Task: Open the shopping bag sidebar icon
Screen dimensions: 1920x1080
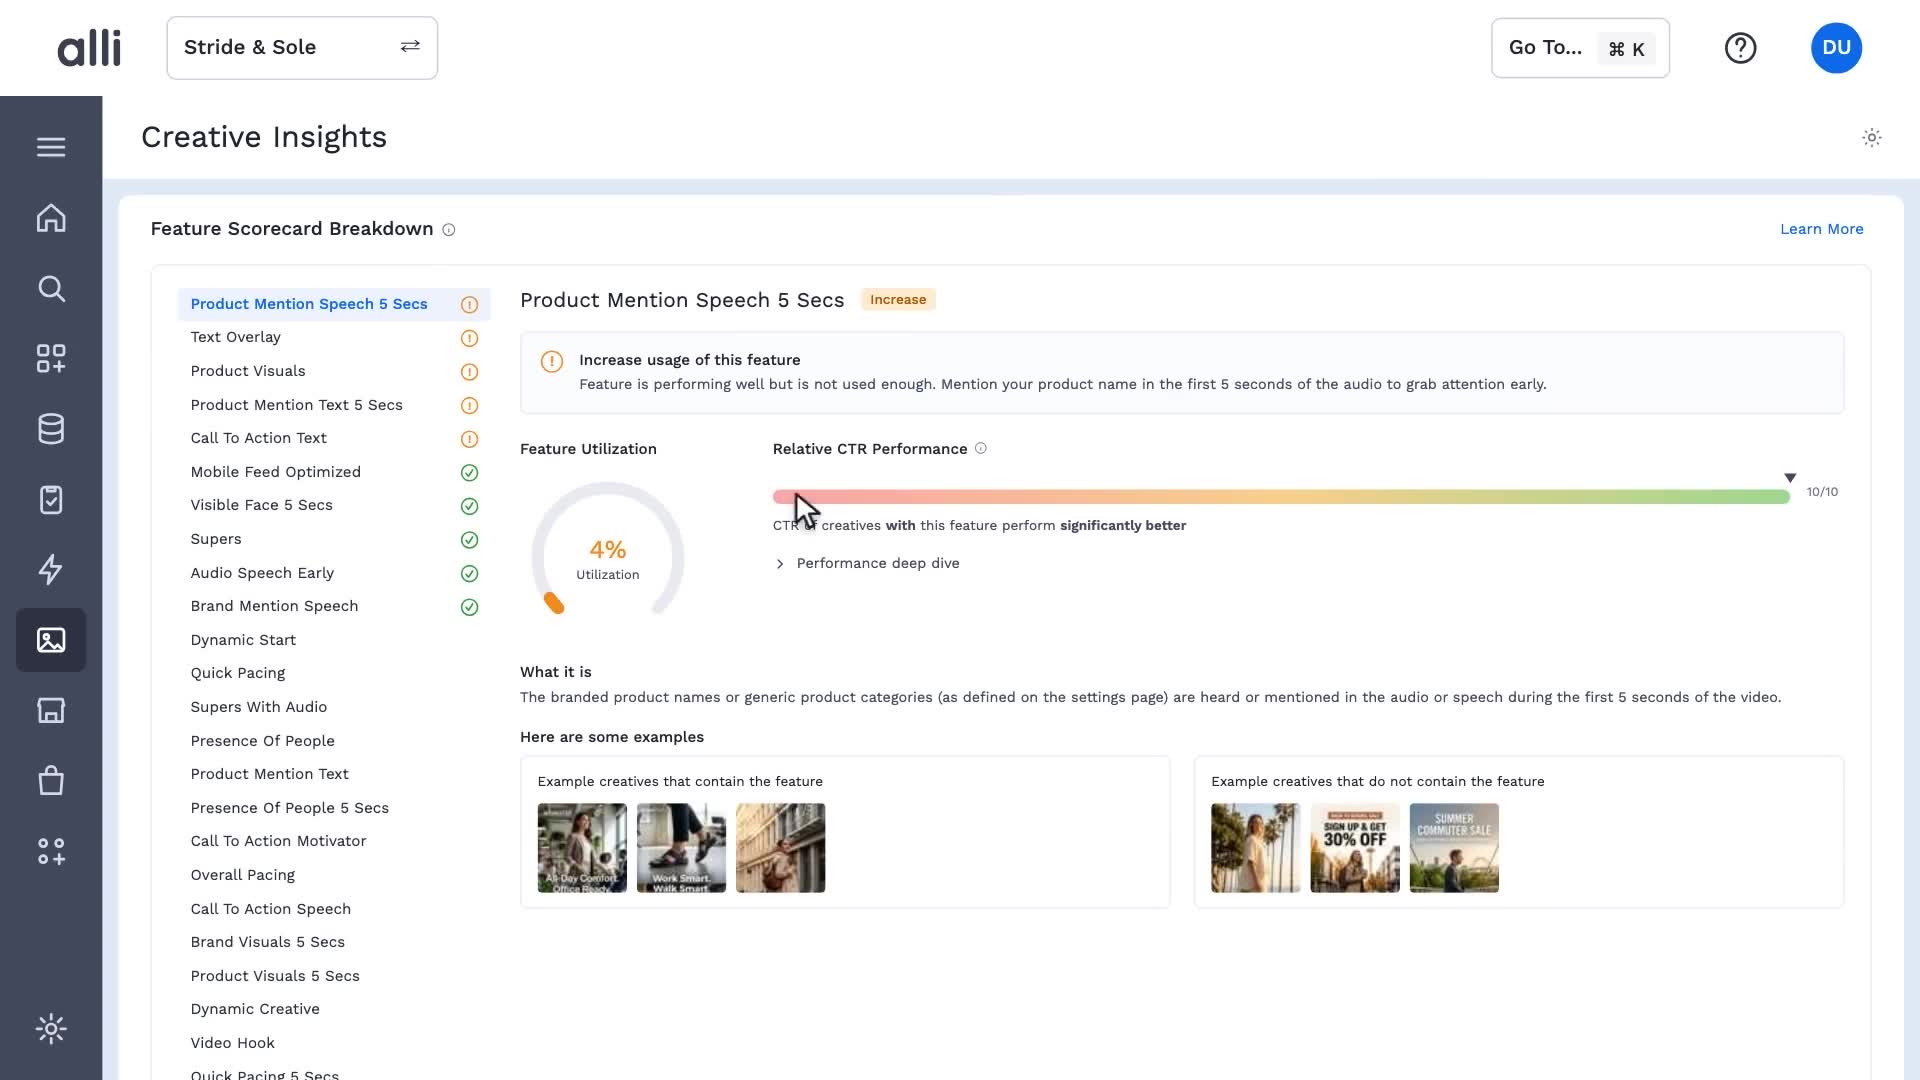Action: (x=51, y=780)
